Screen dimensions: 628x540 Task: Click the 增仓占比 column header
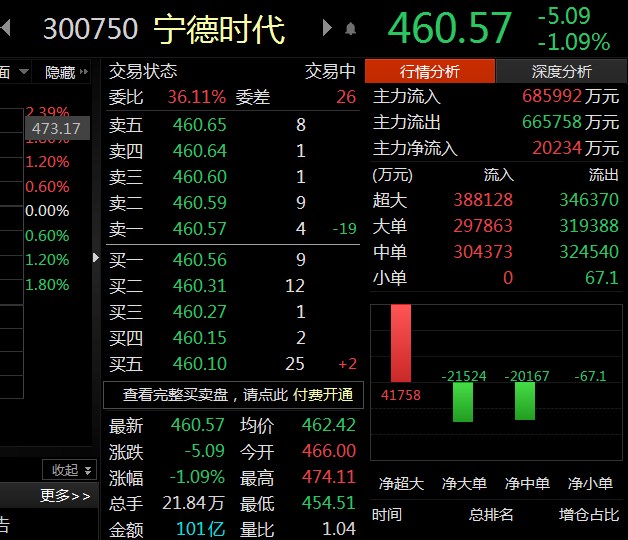(x=588, y=515)
